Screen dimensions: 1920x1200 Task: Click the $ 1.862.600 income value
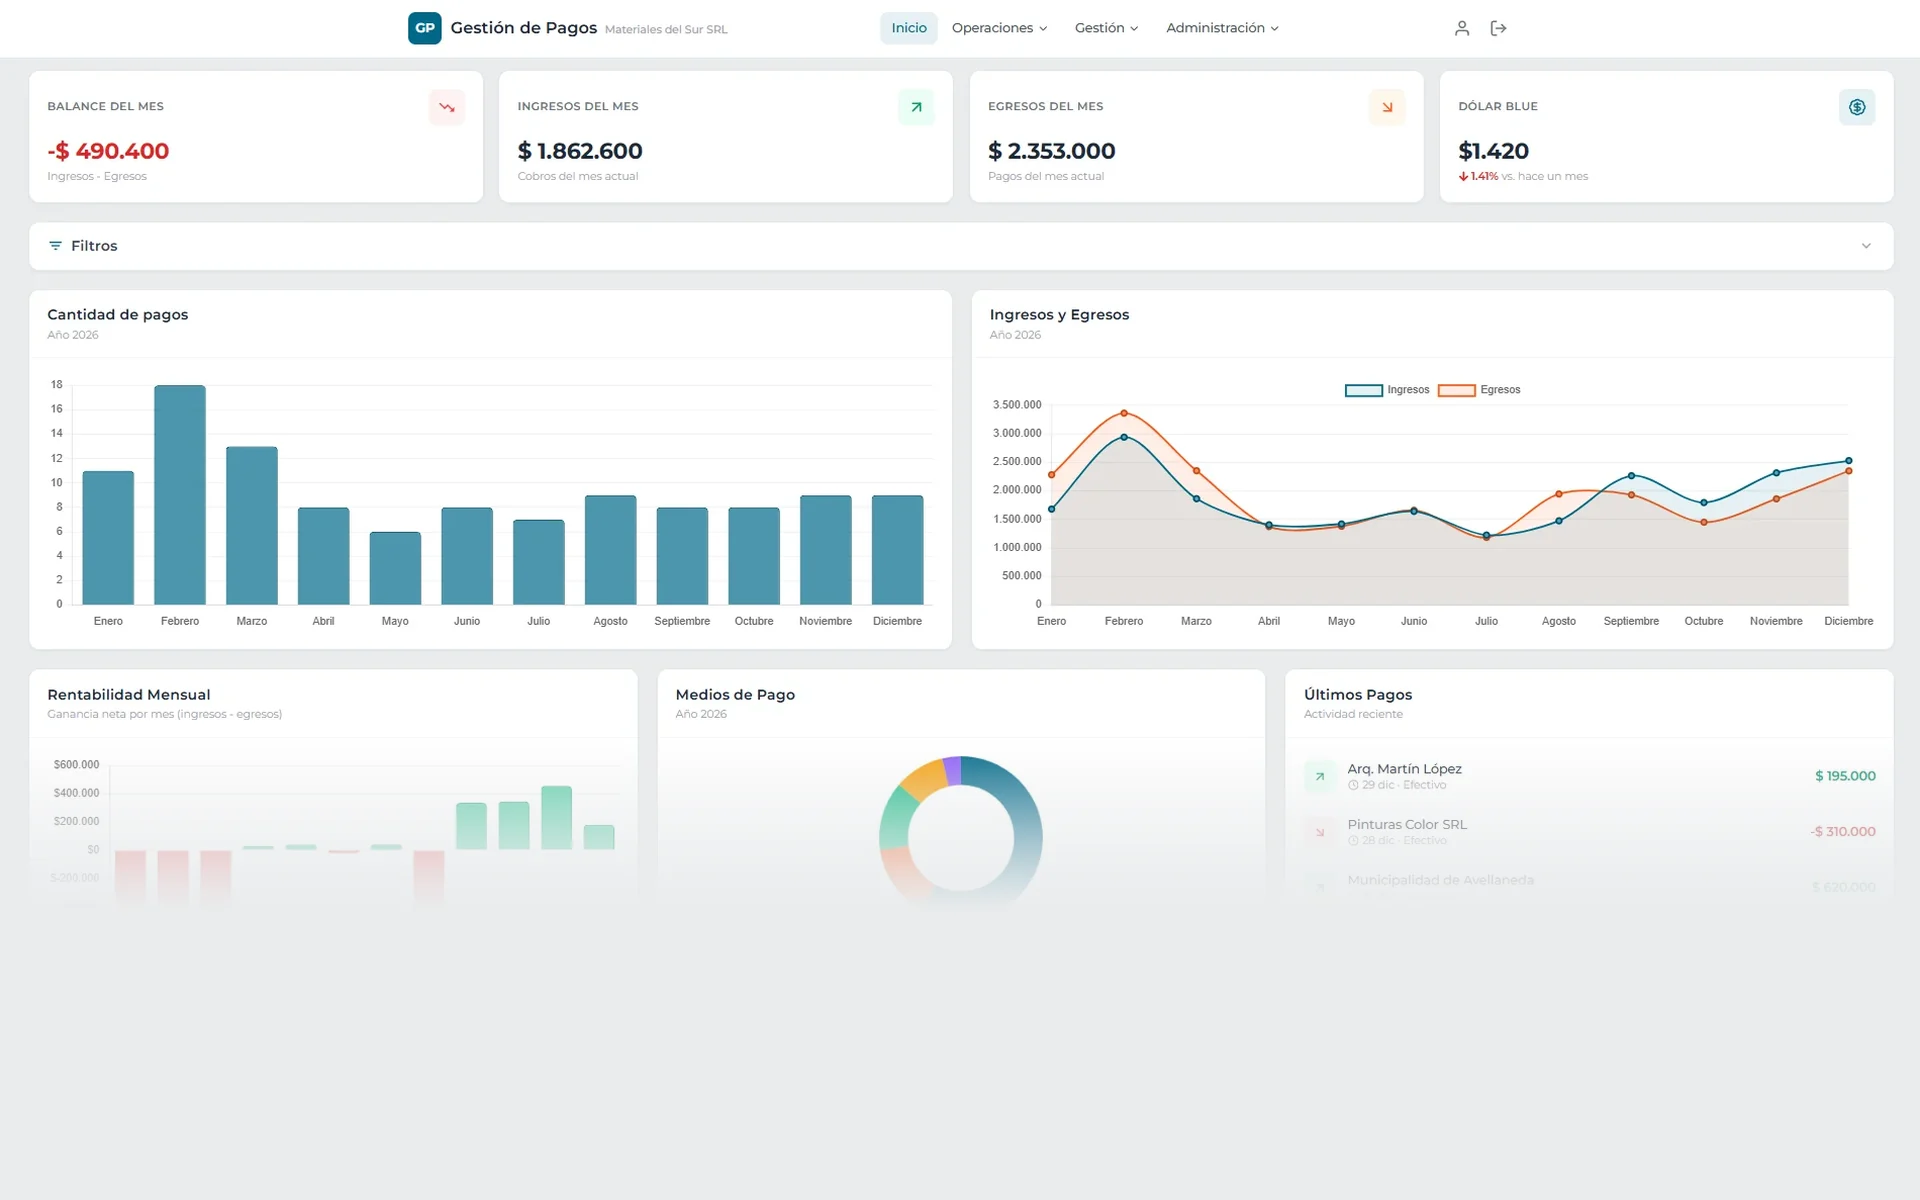(580, 151)
